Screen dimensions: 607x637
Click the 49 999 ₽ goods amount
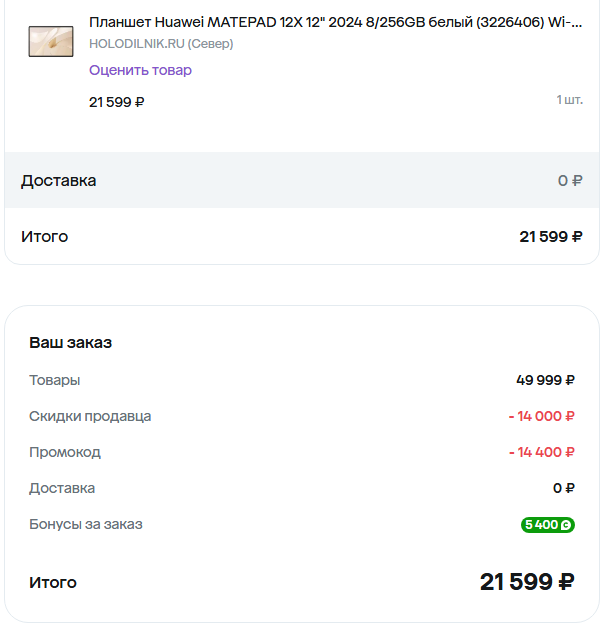(x=545, y=380)
